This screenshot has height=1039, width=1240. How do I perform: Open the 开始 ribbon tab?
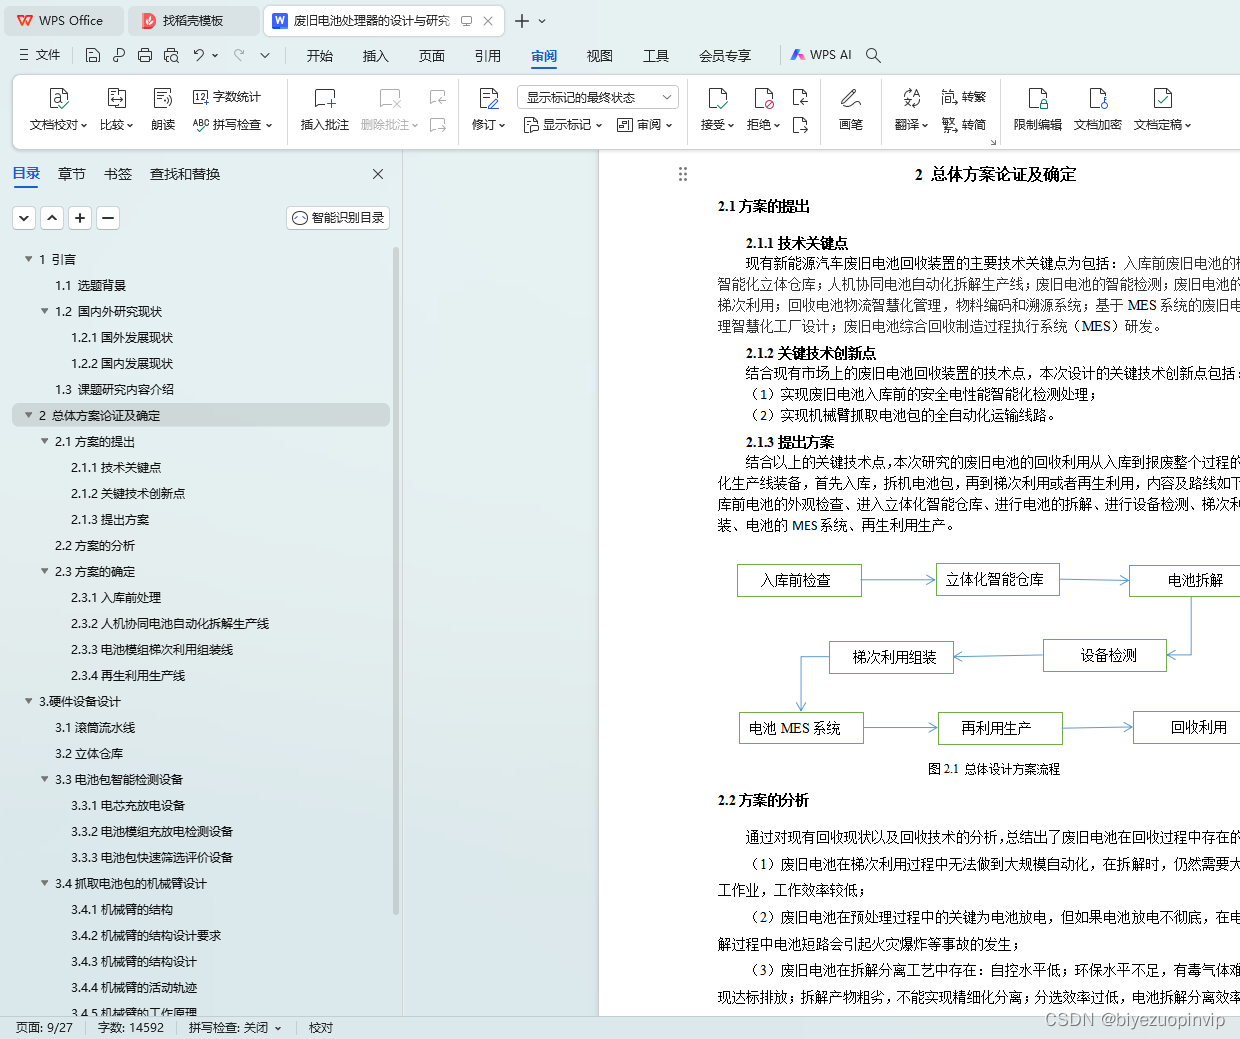pyautogui.click(x=320, y=56)
